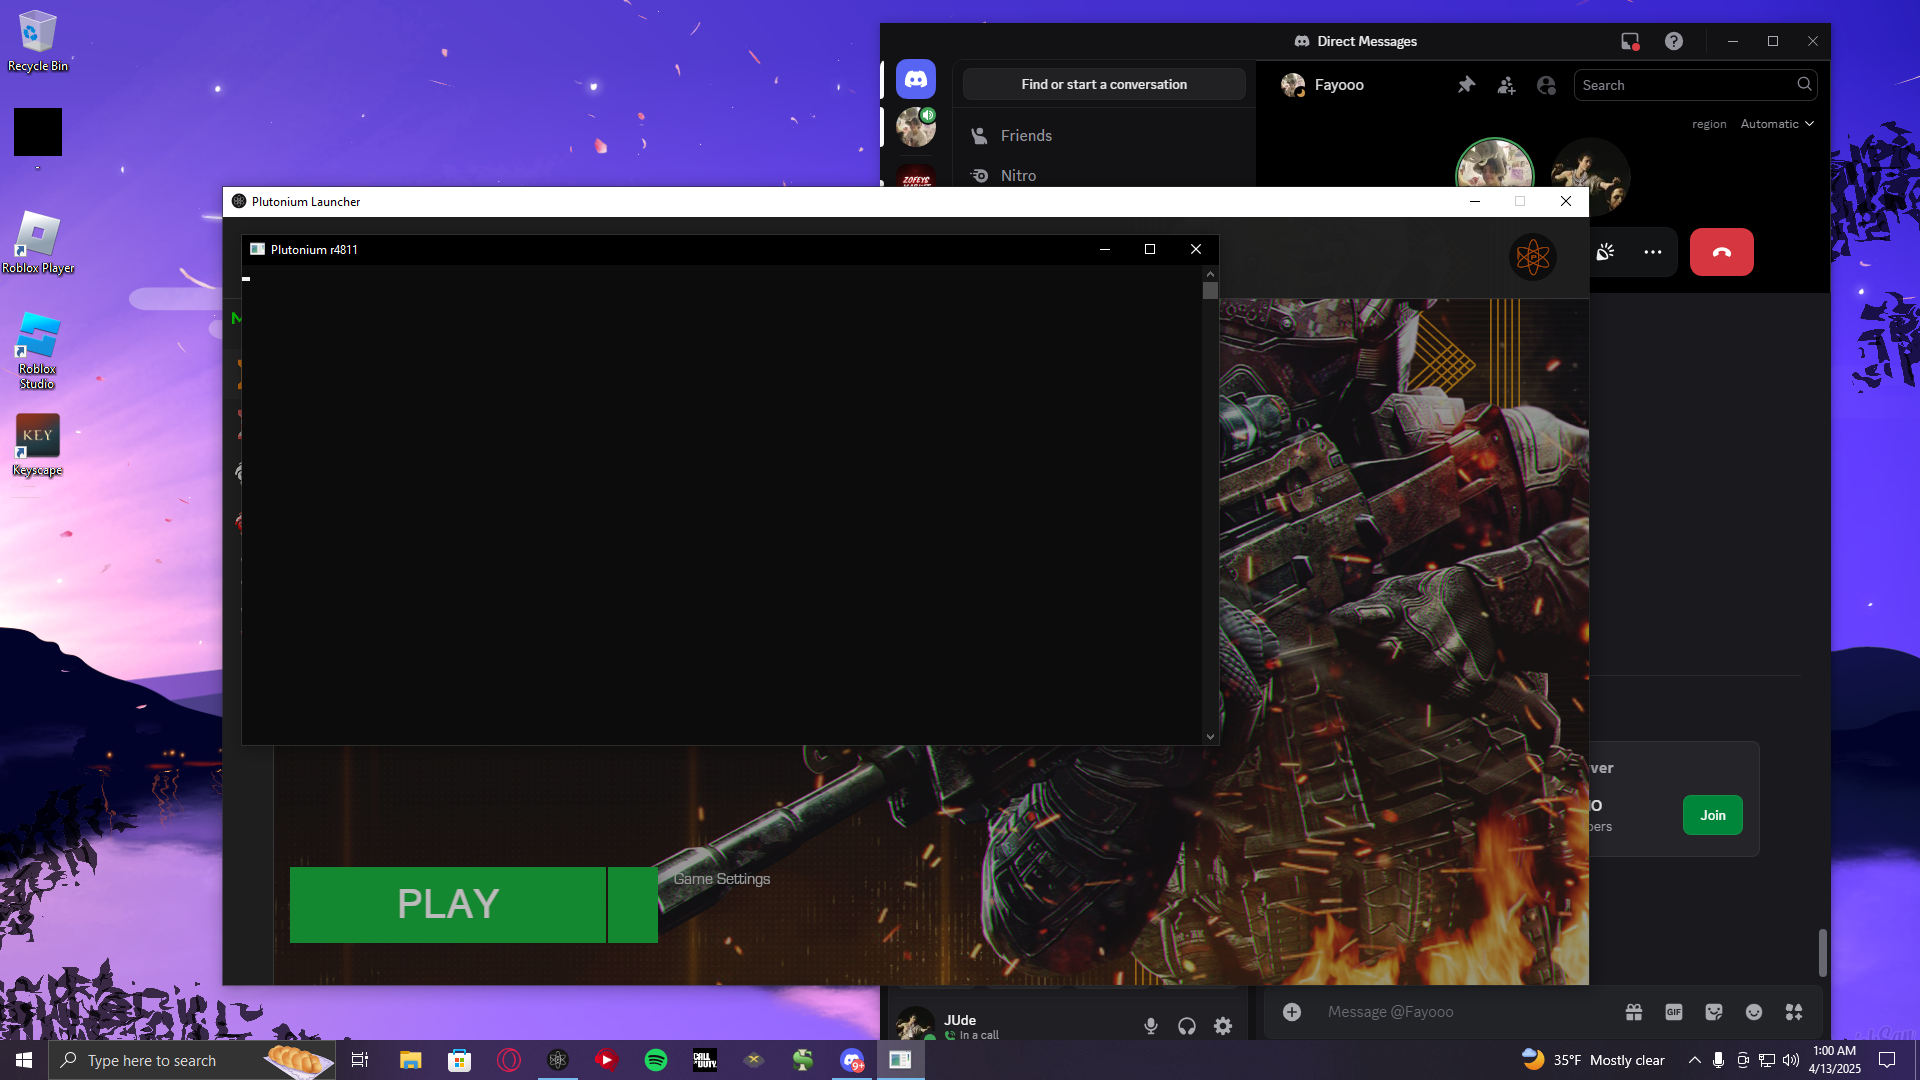Open the weather widget showing 35°F Mostly clear
Image resolution: width=1920 pixels, height=1080 pixels.
coord(1593,1060)
